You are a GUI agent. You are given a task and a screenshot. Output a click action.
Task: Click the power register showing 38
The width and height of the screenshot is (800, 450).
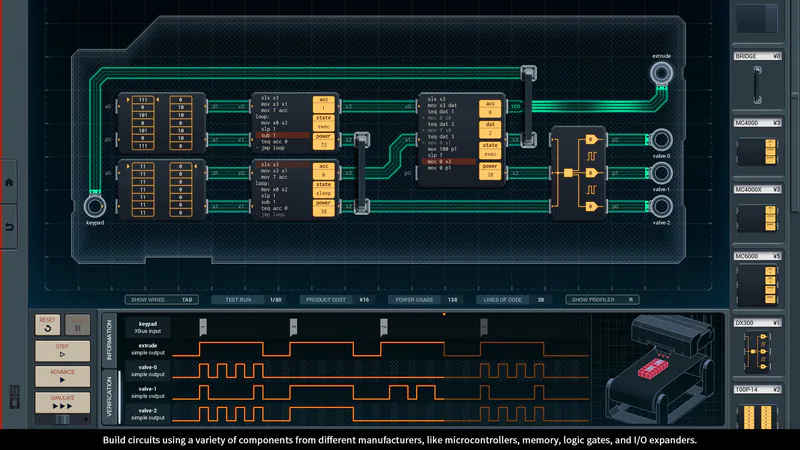[323, 207]
